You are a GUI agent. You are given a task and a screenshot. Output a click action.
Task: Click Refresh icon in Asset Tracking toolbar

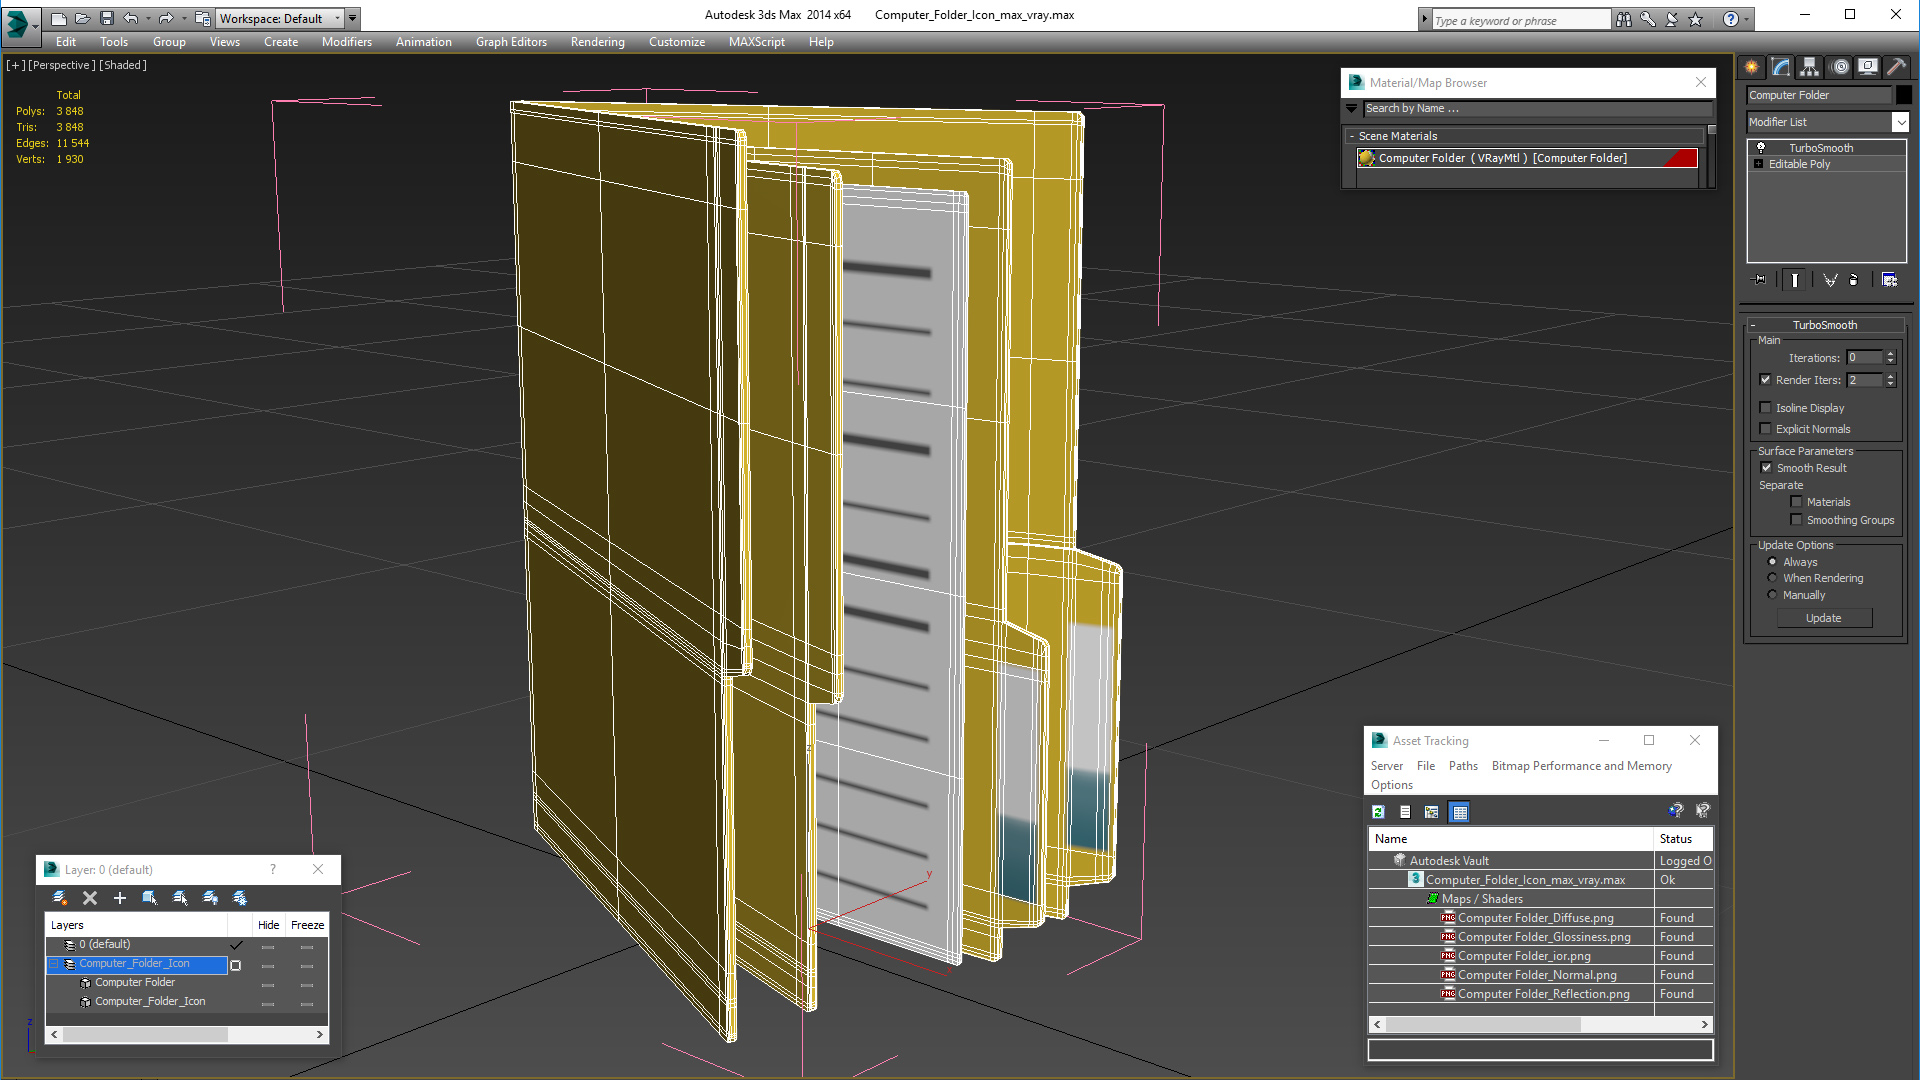[1379, 812]
